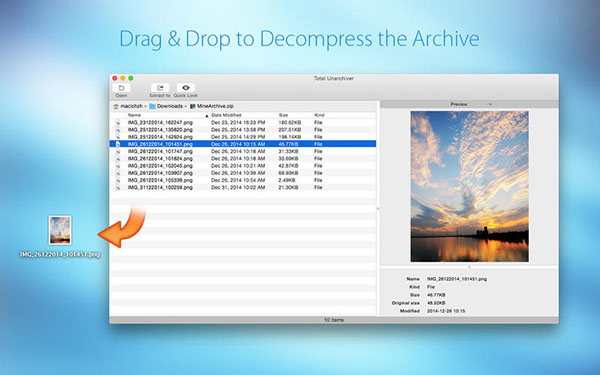Select file IMG_26122014_105339.png
The height and width of the screenshot is (375, 600).
coord(160,180)
